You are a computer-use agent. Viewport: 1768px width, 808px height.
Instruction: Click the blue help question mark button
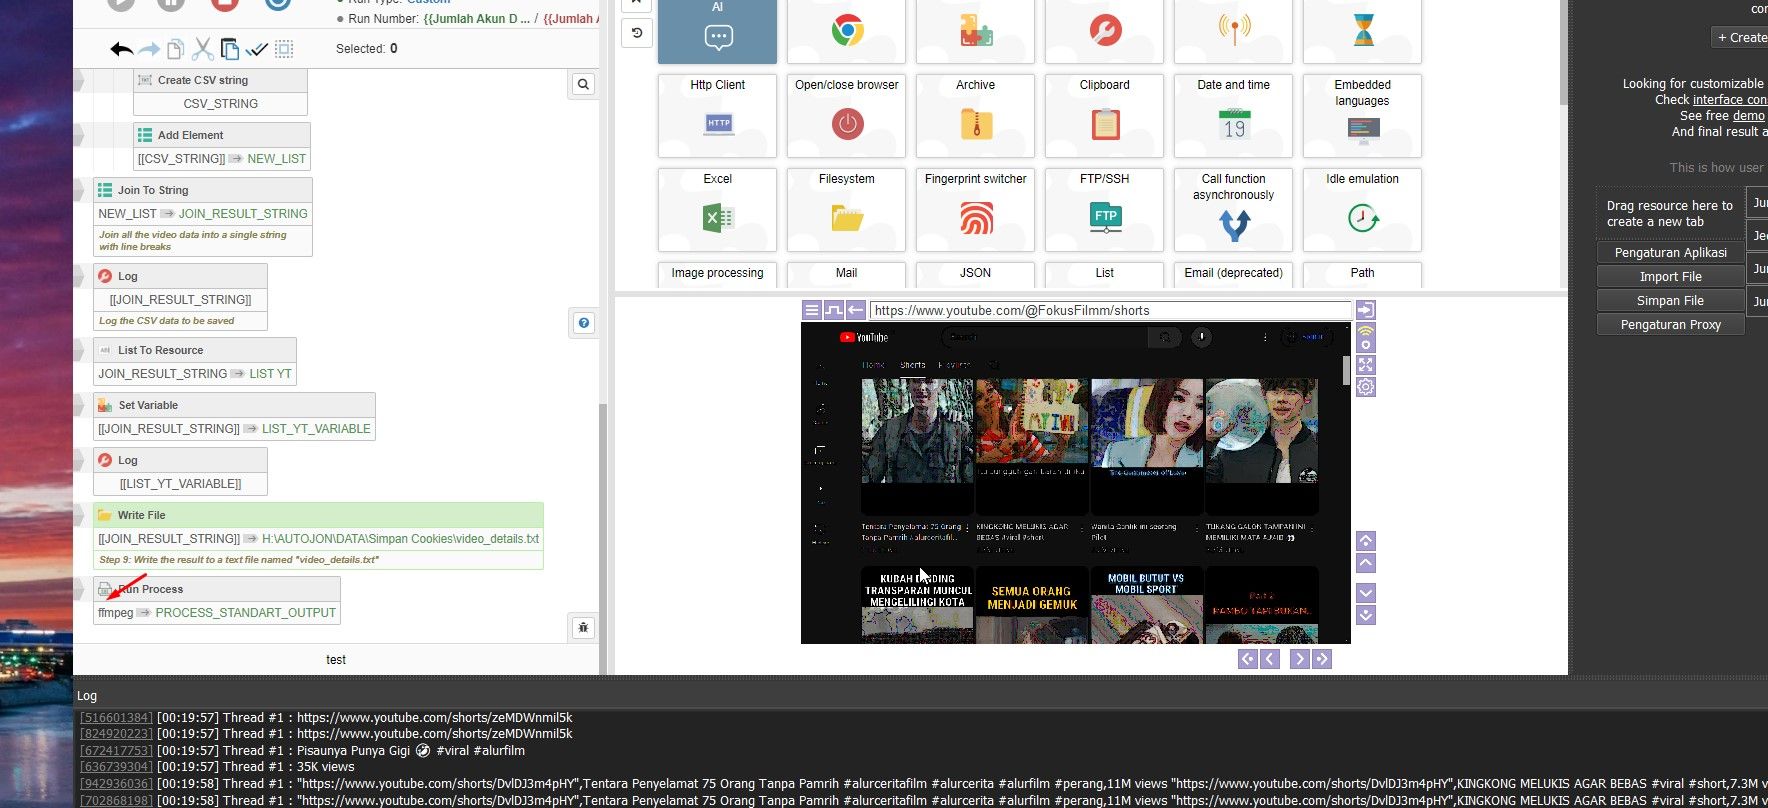click(x=584, y=323)
